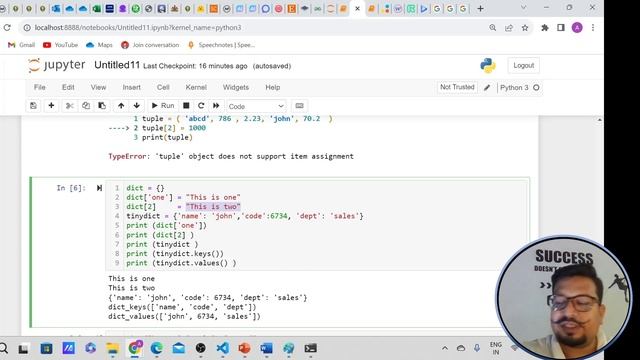Open the Edit menu
Screen dimensions: 640x360
[x=68, y=87]
